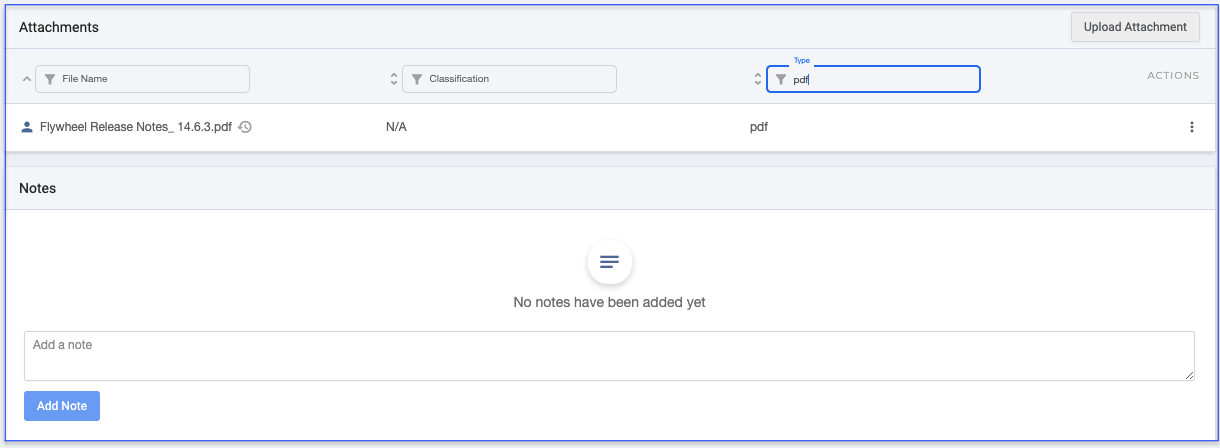Toggle sort arrows for Classification column
The width and height of the screenshot is (1220, 448).
click(x=393, y=79)
